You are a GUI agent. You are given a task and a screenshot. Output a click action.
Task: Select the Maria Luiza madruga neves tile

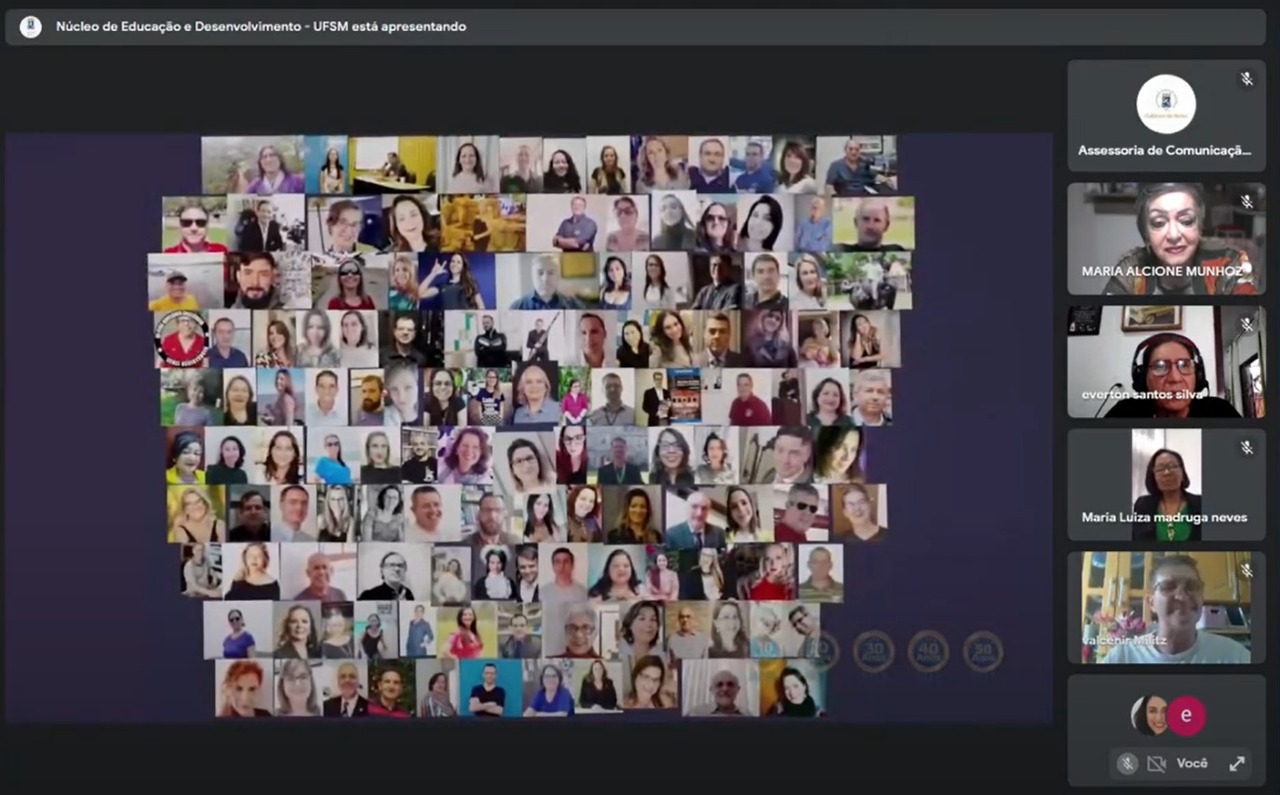(1166, 484)
